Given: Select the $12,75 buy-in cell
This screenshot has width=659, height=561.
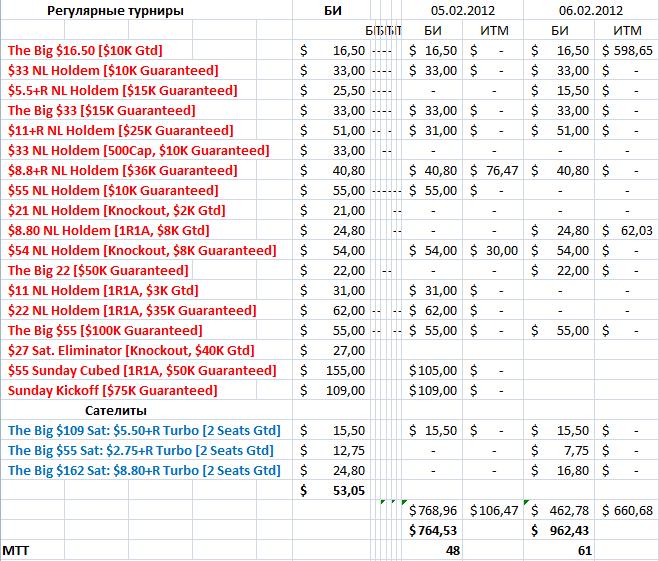Looking at the screenshot, I should [x=332, y=451].
